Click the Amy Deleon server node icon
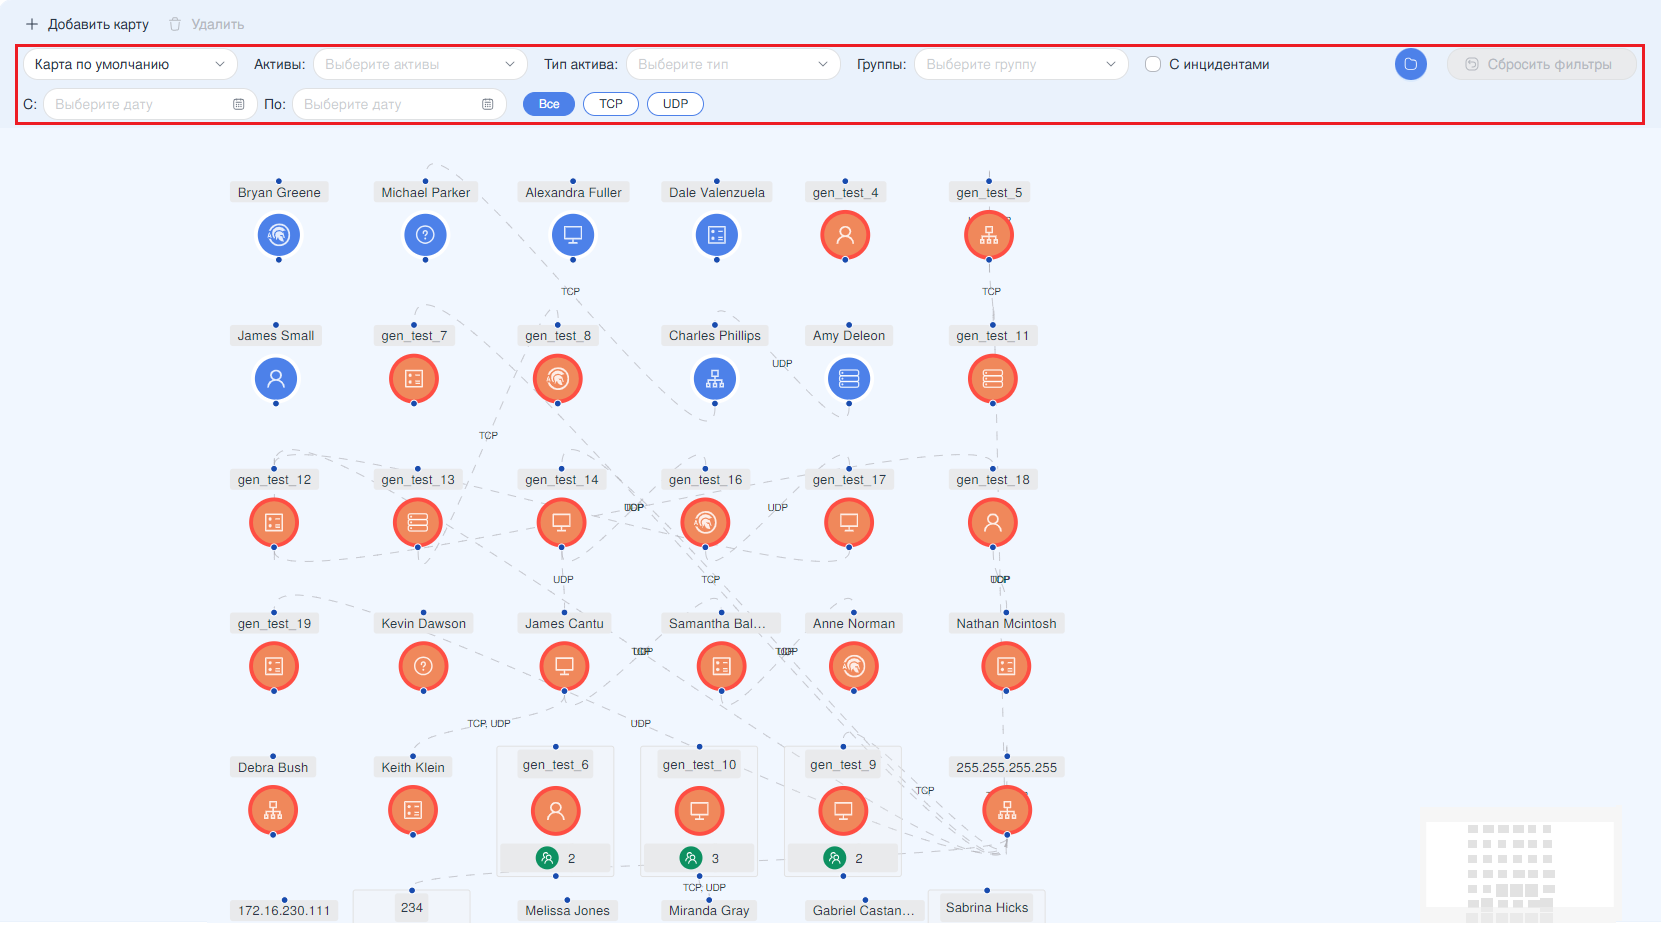The height and width of the screenshot is (927, 1661). tap(849, 379)
